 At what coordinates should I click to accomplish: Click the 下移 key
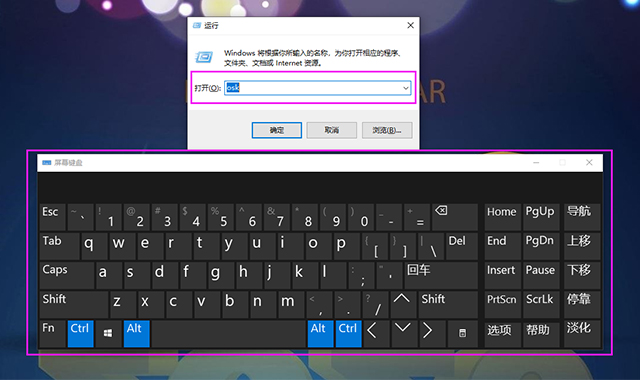coord(582,276)
